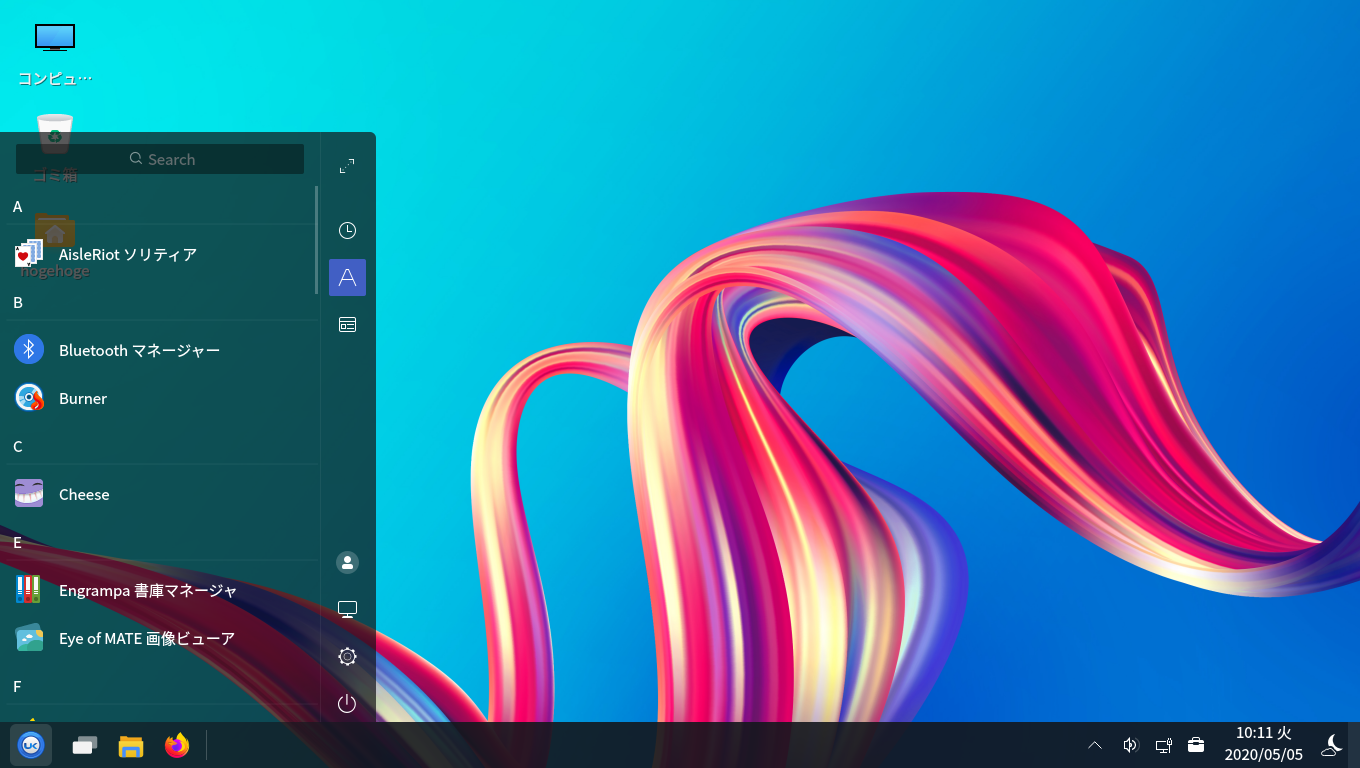Image resolution: width=1360 pixels, height=768 pixels.
Task: Jump via letter header C
Action: click(18, 446)
